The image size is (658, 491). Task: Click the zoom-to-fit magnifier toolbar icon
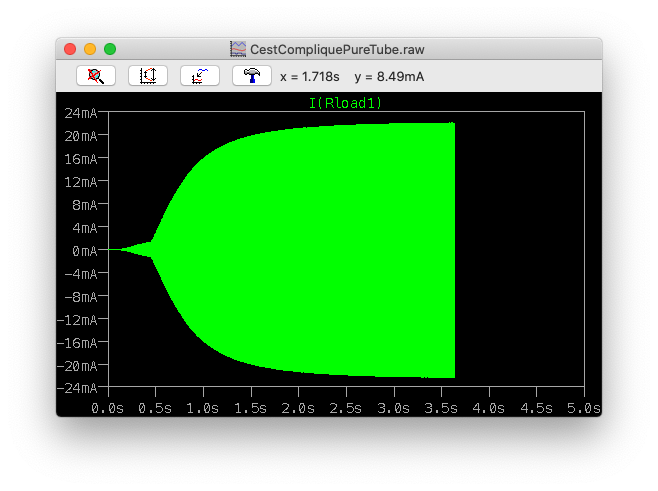point(96,76)
